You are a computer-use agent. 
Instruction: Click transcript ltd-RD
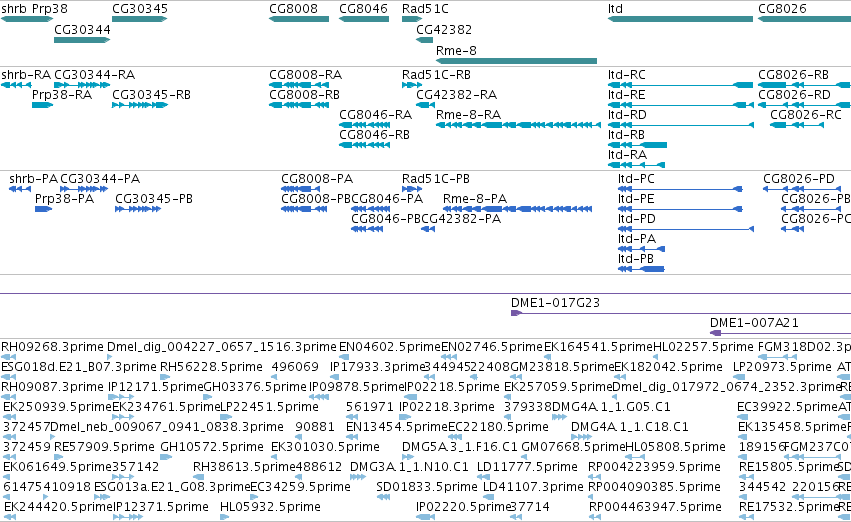[x=681, y=125]
